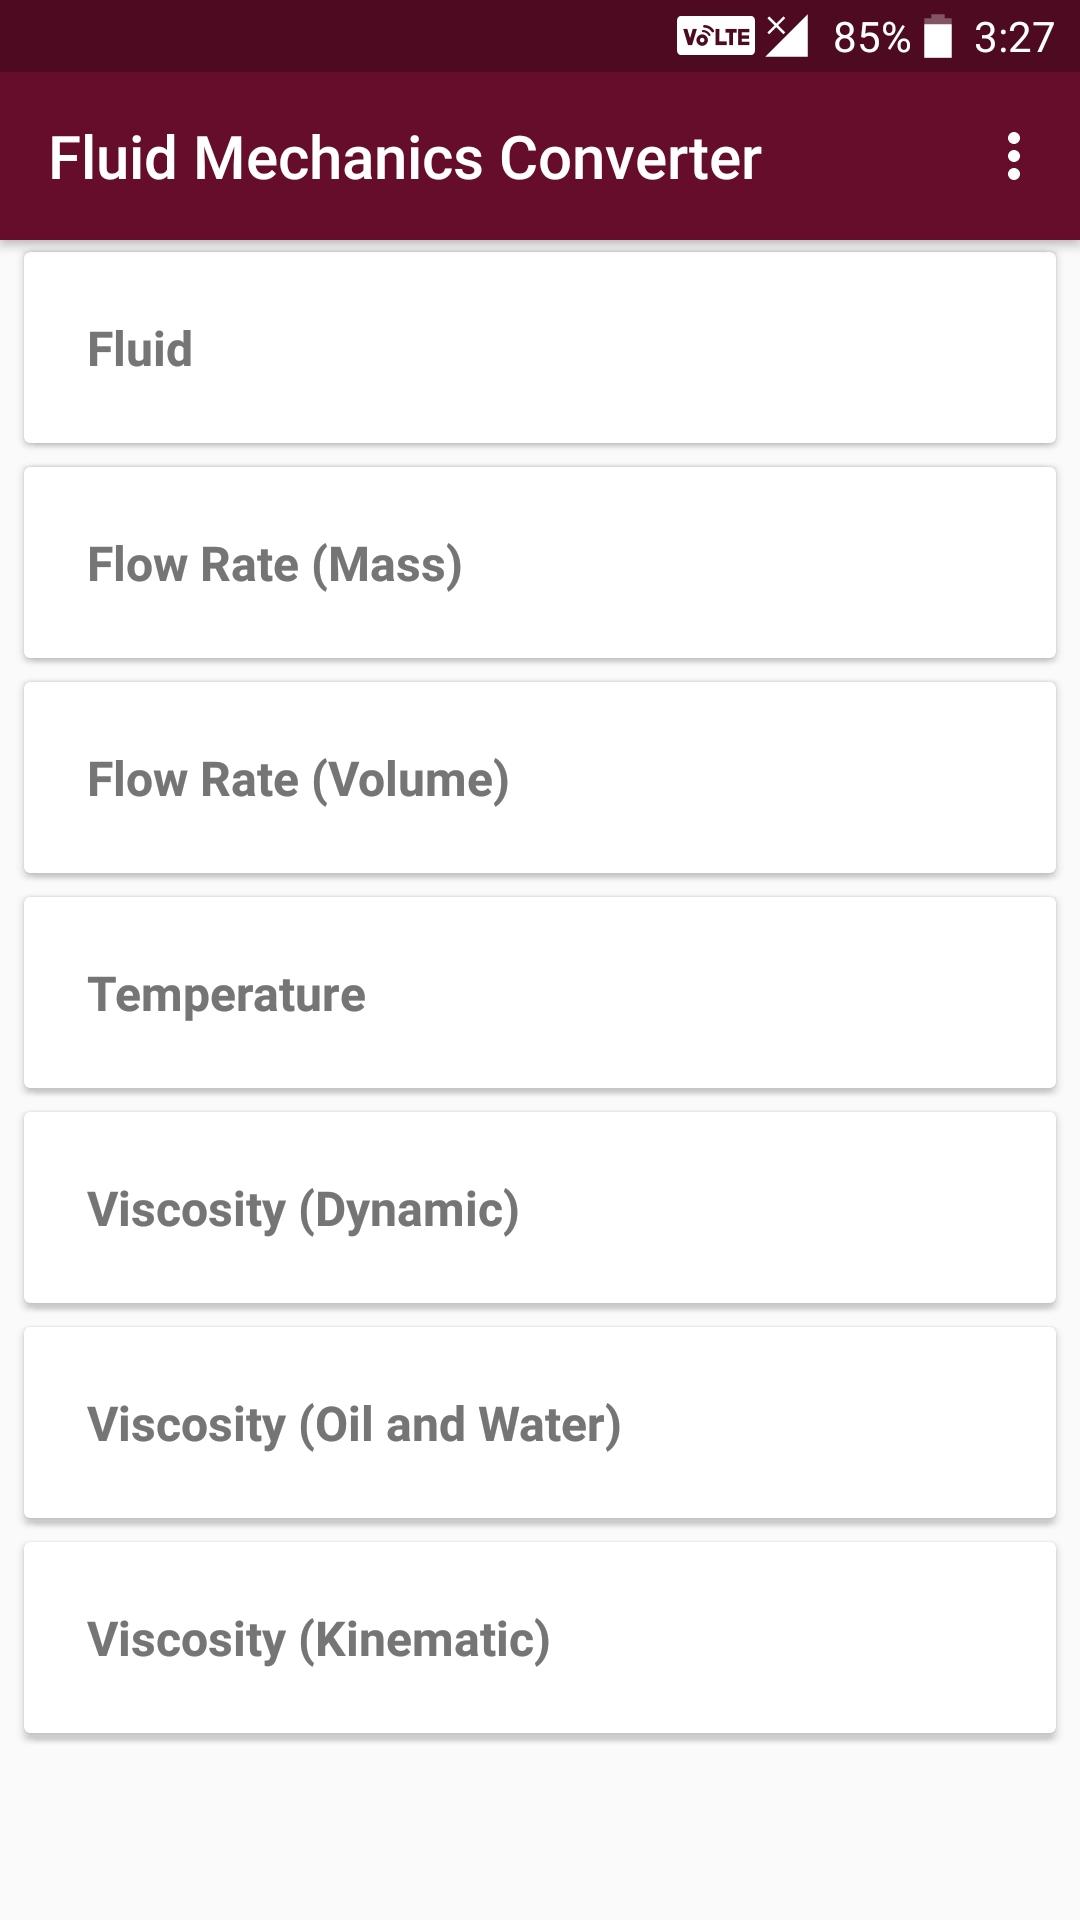Tap the 'Fluid' label text
Screen dimensions: 1080x1920
click(x=140, y=349)
